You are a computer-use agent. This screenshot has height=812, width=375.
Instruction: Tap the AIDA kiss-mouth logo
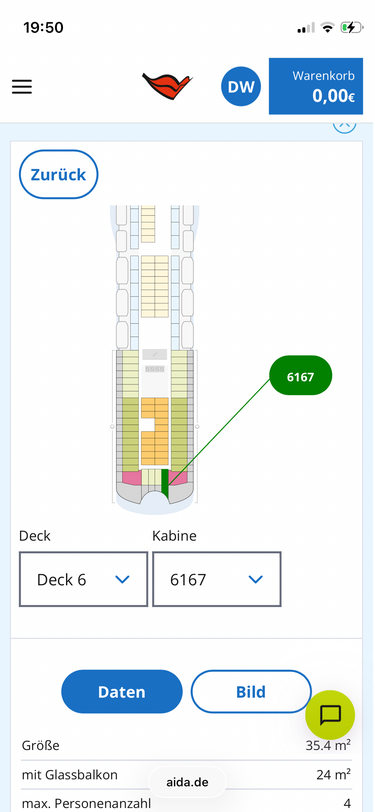click(167, 85)
